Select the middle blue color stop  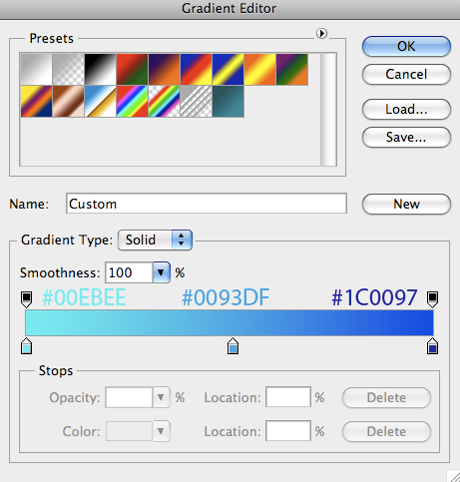(x=233, y=346)
